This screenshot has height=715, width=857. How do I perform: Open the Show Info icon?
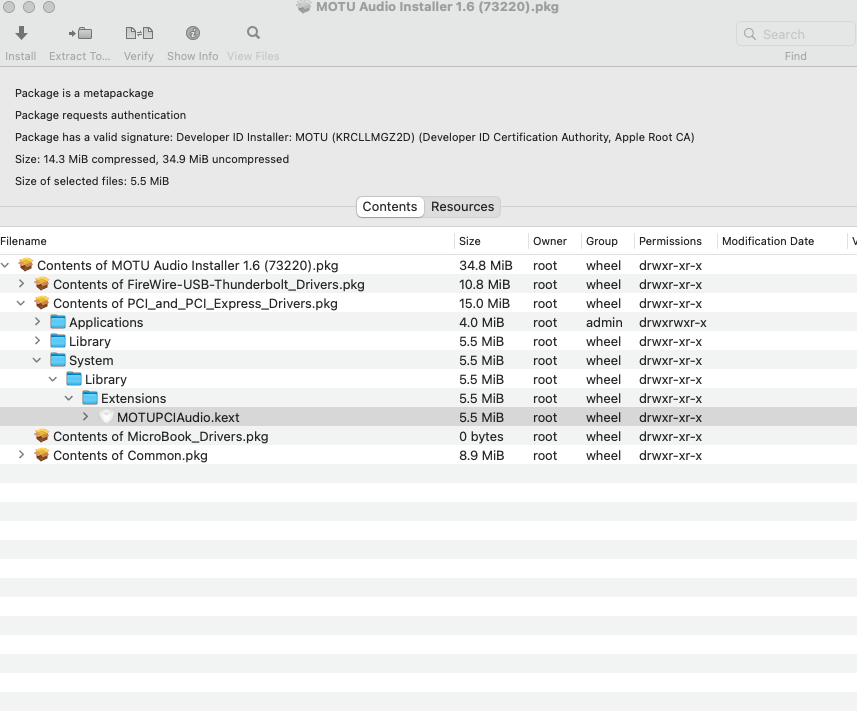[193, 34]
